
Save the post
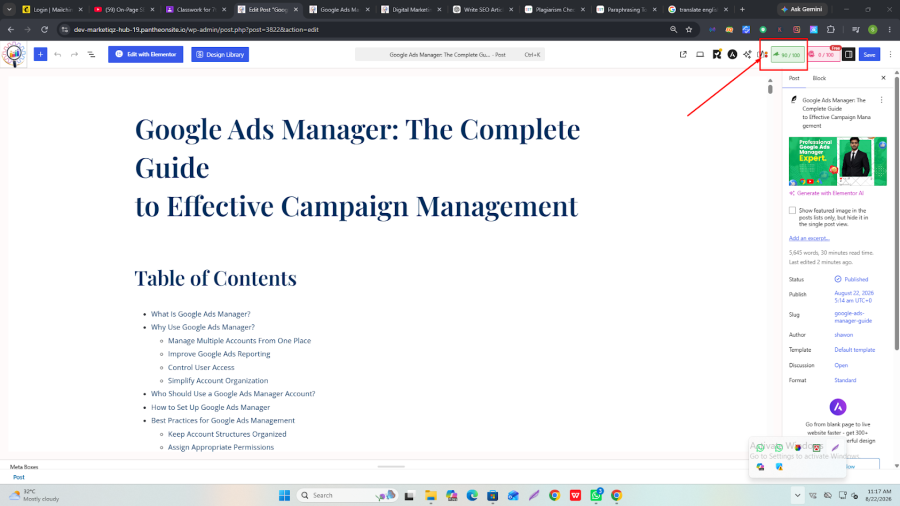[x=870, y=55]
